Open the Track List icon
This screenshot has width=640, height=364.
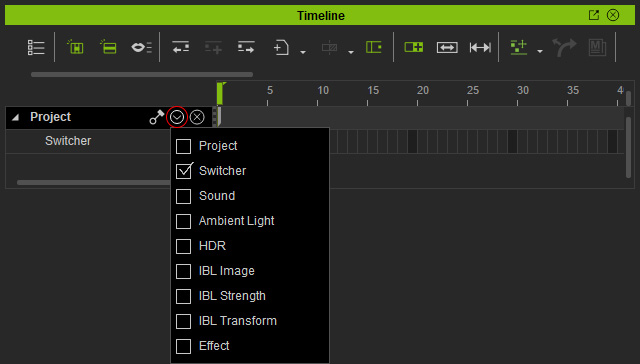36,48
